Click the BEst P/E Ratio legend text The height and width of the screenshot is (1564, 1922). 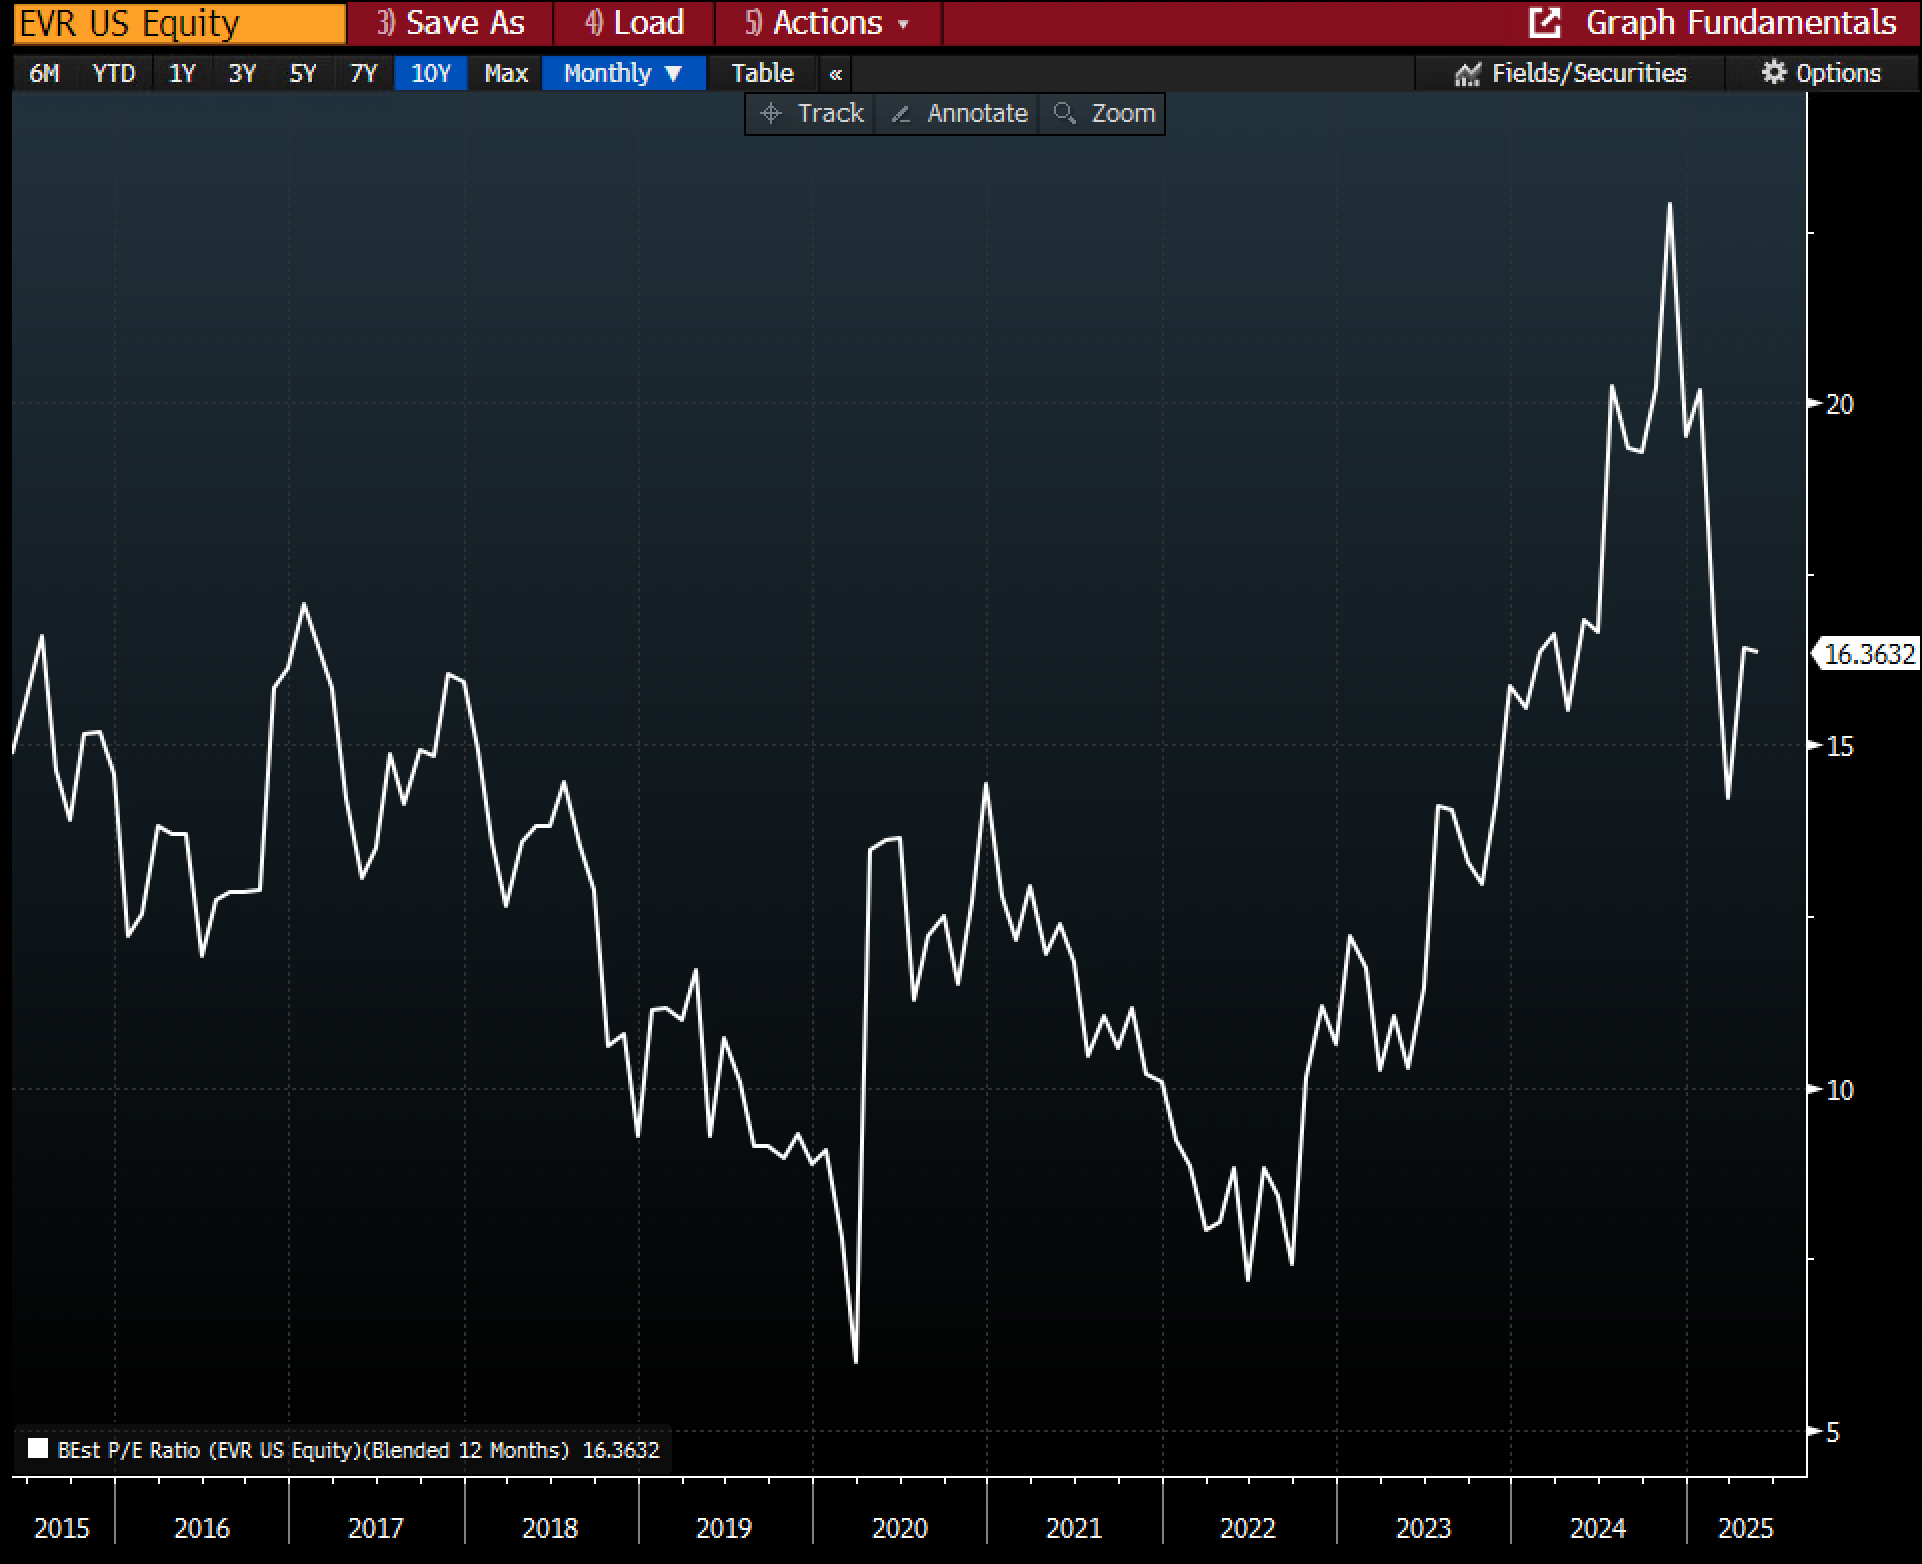pos(359,1450)
